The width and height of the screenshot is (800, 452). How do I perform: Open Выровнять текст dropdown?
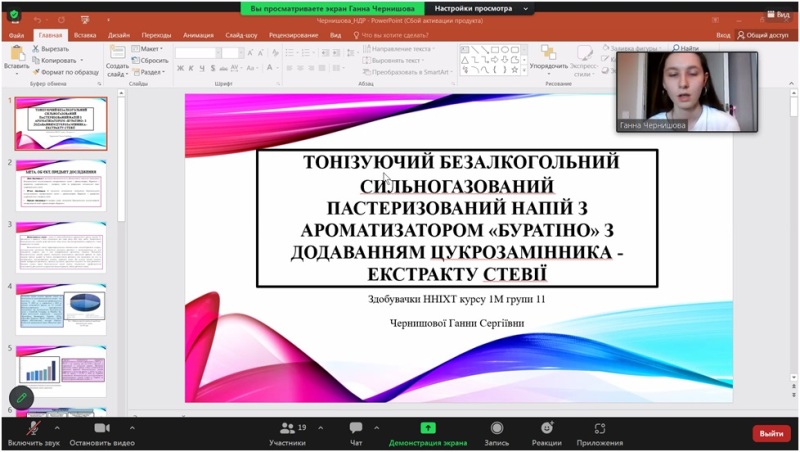[x=393, y=60]
